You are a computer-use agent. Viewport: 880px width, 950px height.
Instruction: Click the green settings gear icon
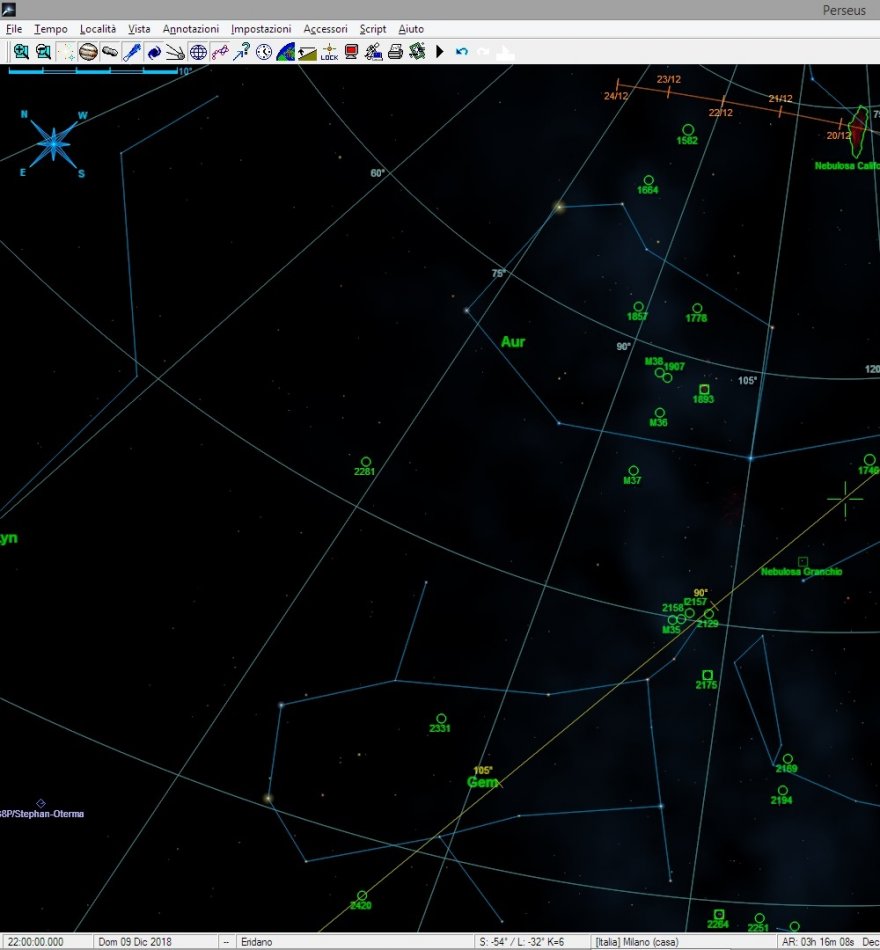click(417, 52)
